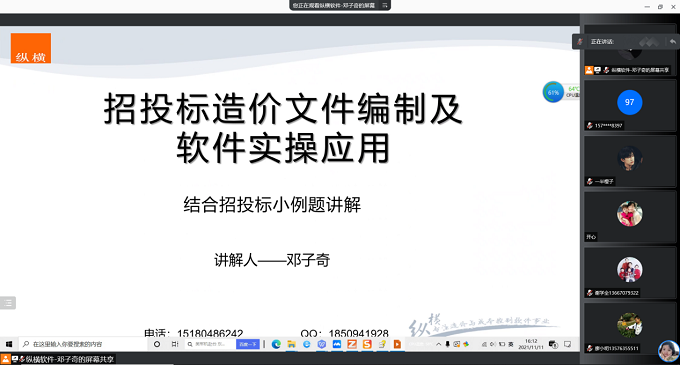Toggle the muted microphone in floating speaker bar
The width and height of the screenshot is (680, 365).
580,42
